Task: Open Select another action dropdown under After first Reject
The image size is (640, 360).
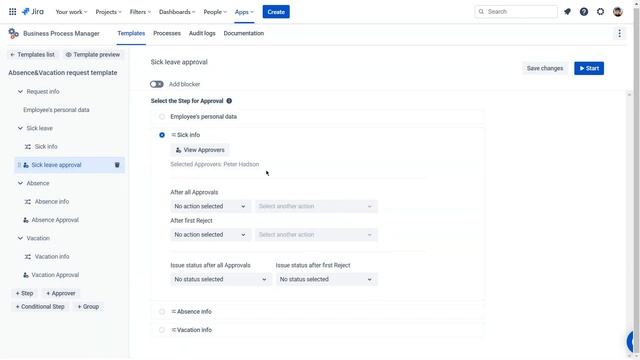Action: point(316,235)
